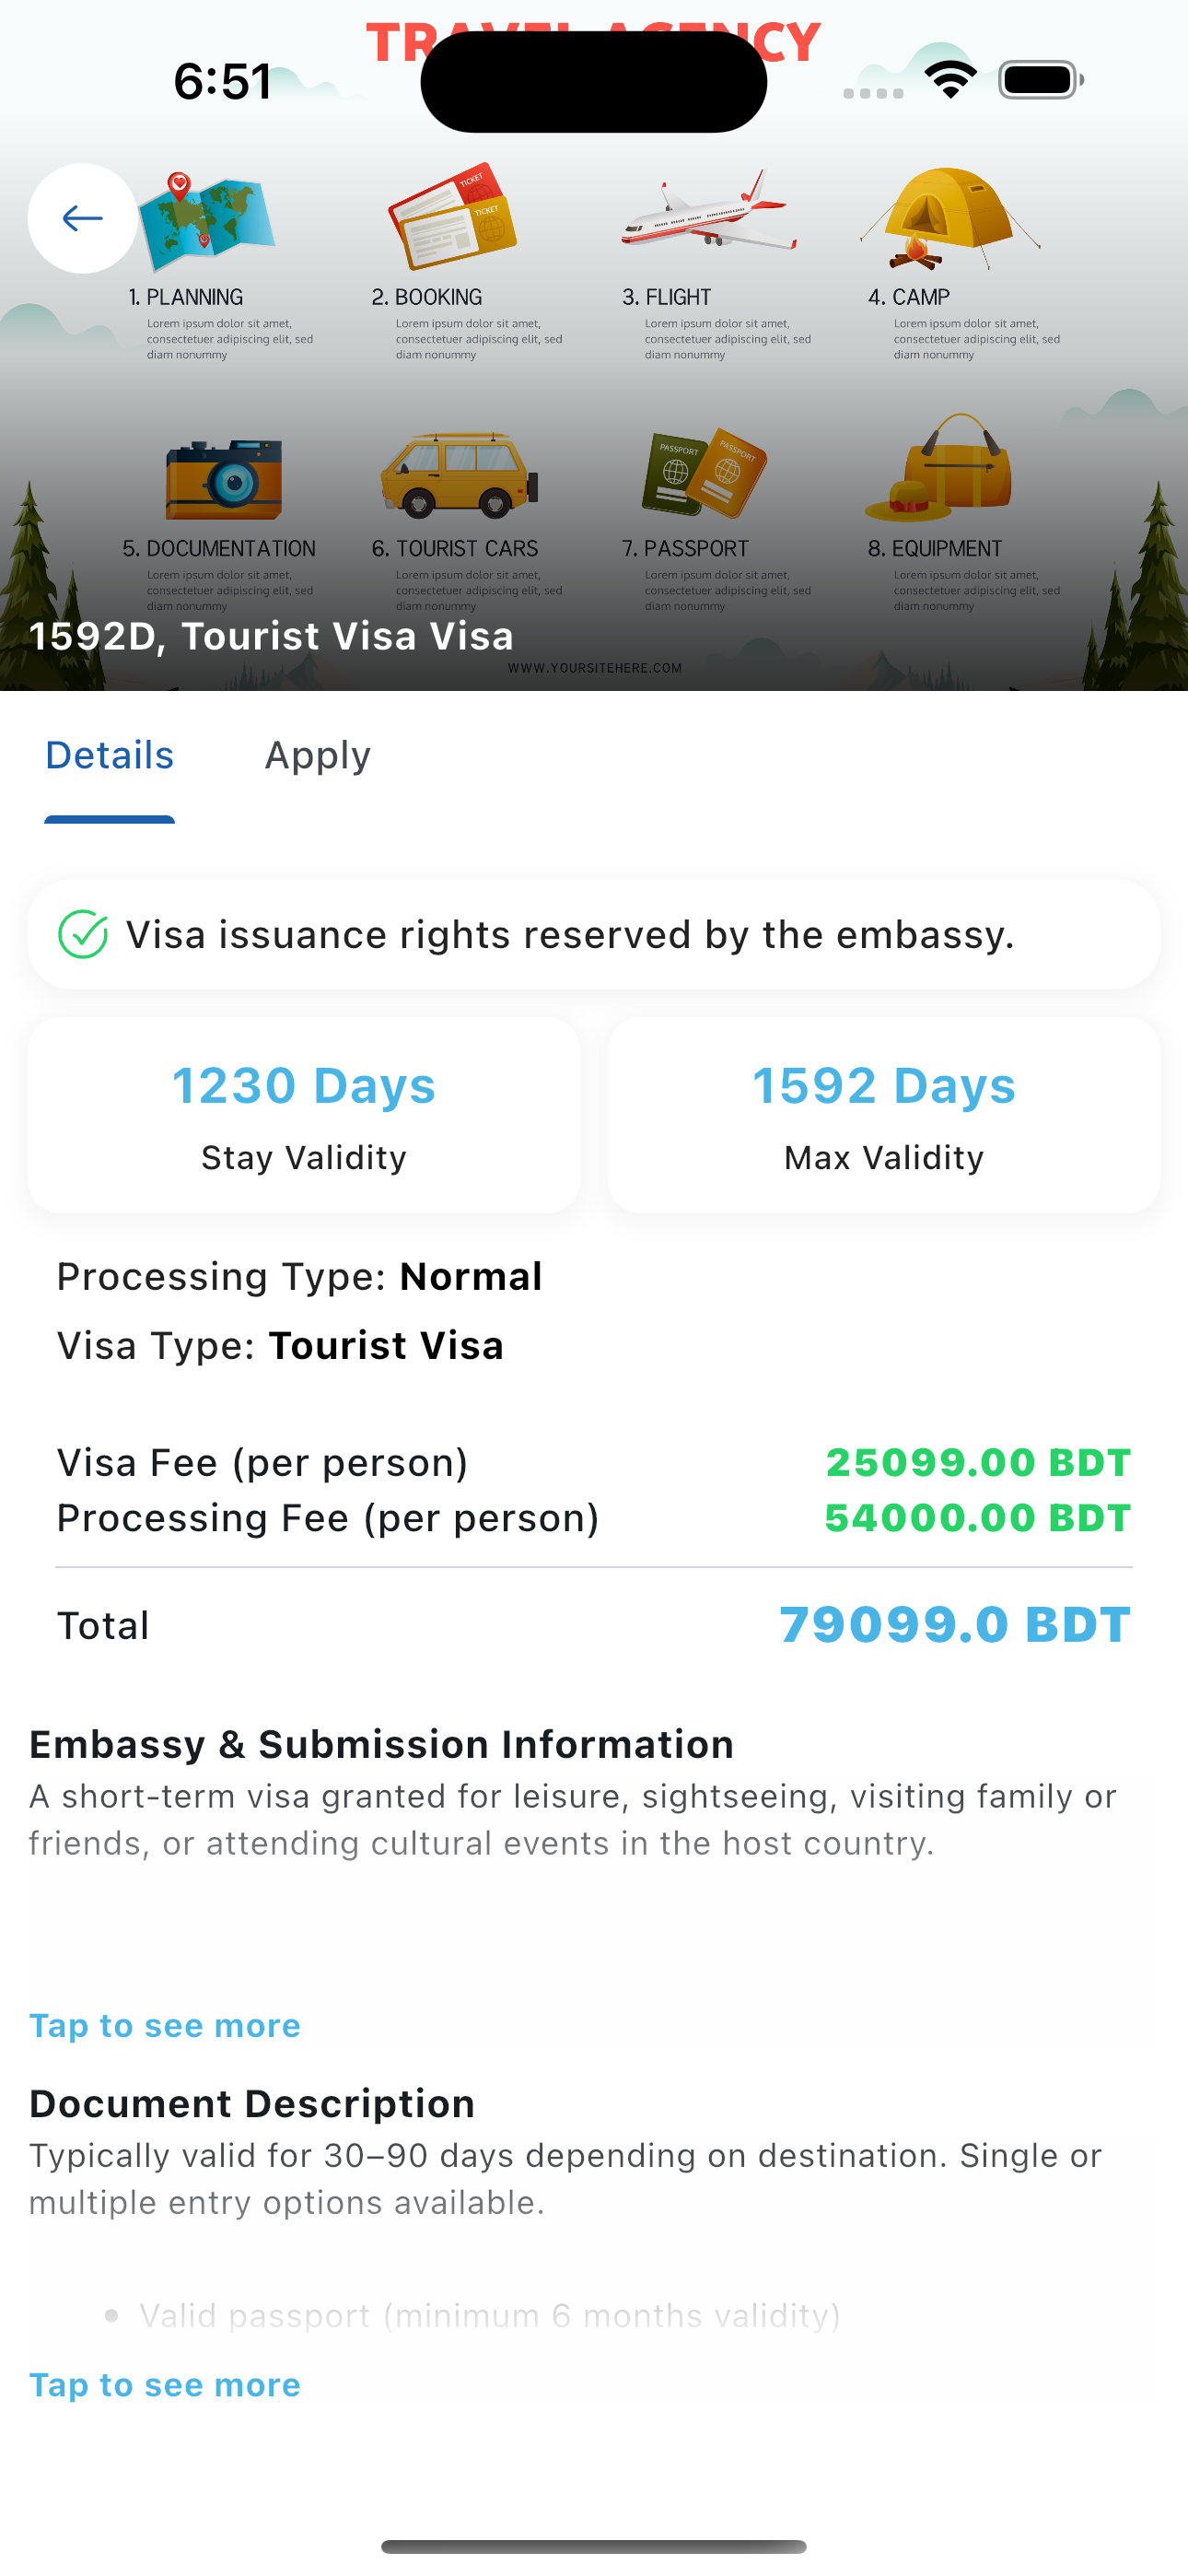Tap the map planning icon in banner
This screenshot has width=1188, height=2576.
pos(207,221)
